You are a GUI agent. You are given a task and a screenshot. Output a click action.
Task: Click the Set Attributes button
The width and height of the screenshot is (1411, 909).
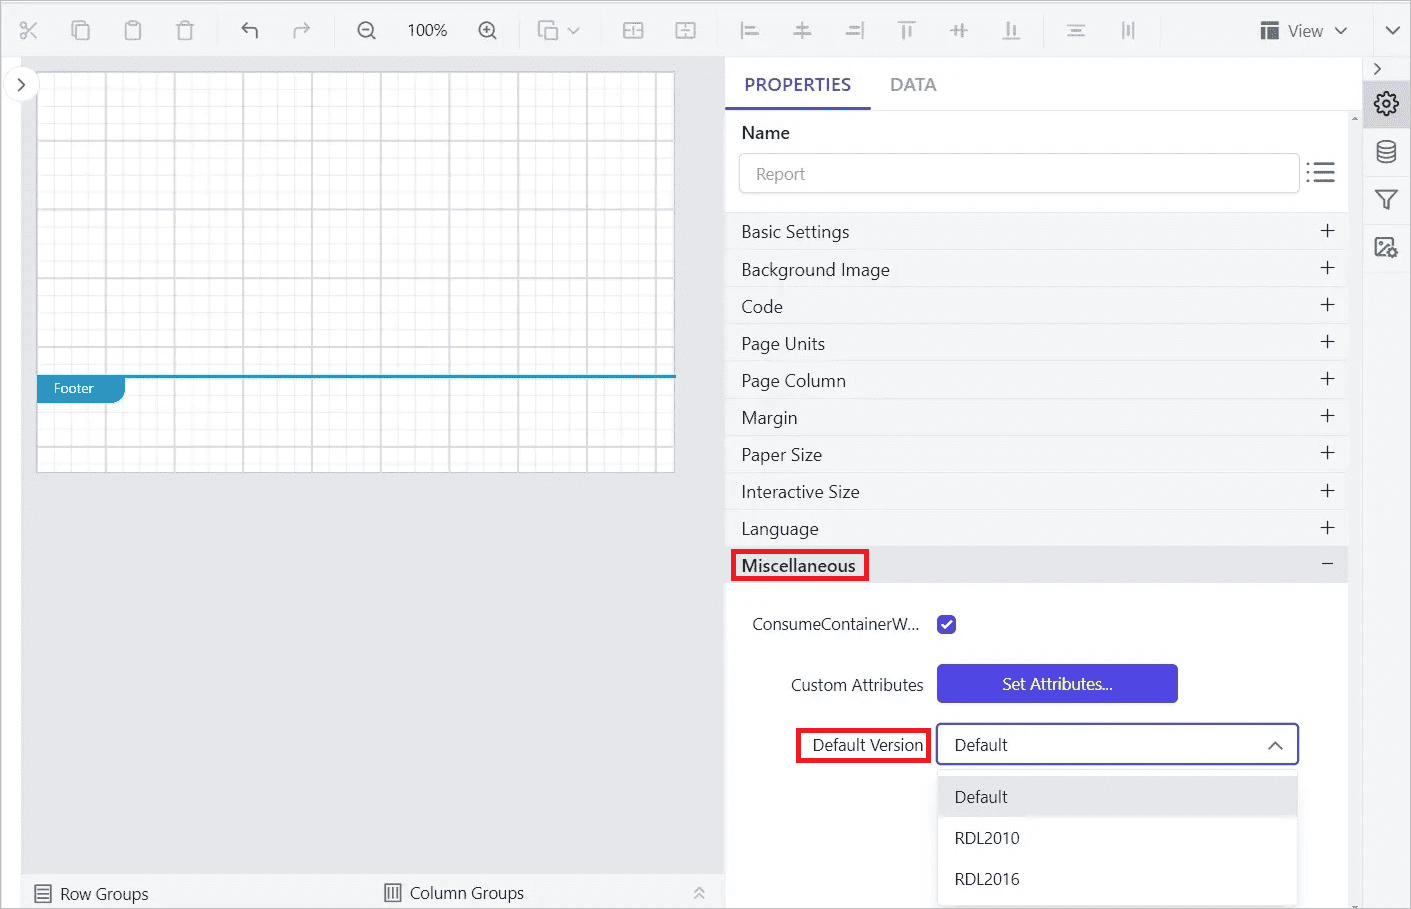[1057, 684]
